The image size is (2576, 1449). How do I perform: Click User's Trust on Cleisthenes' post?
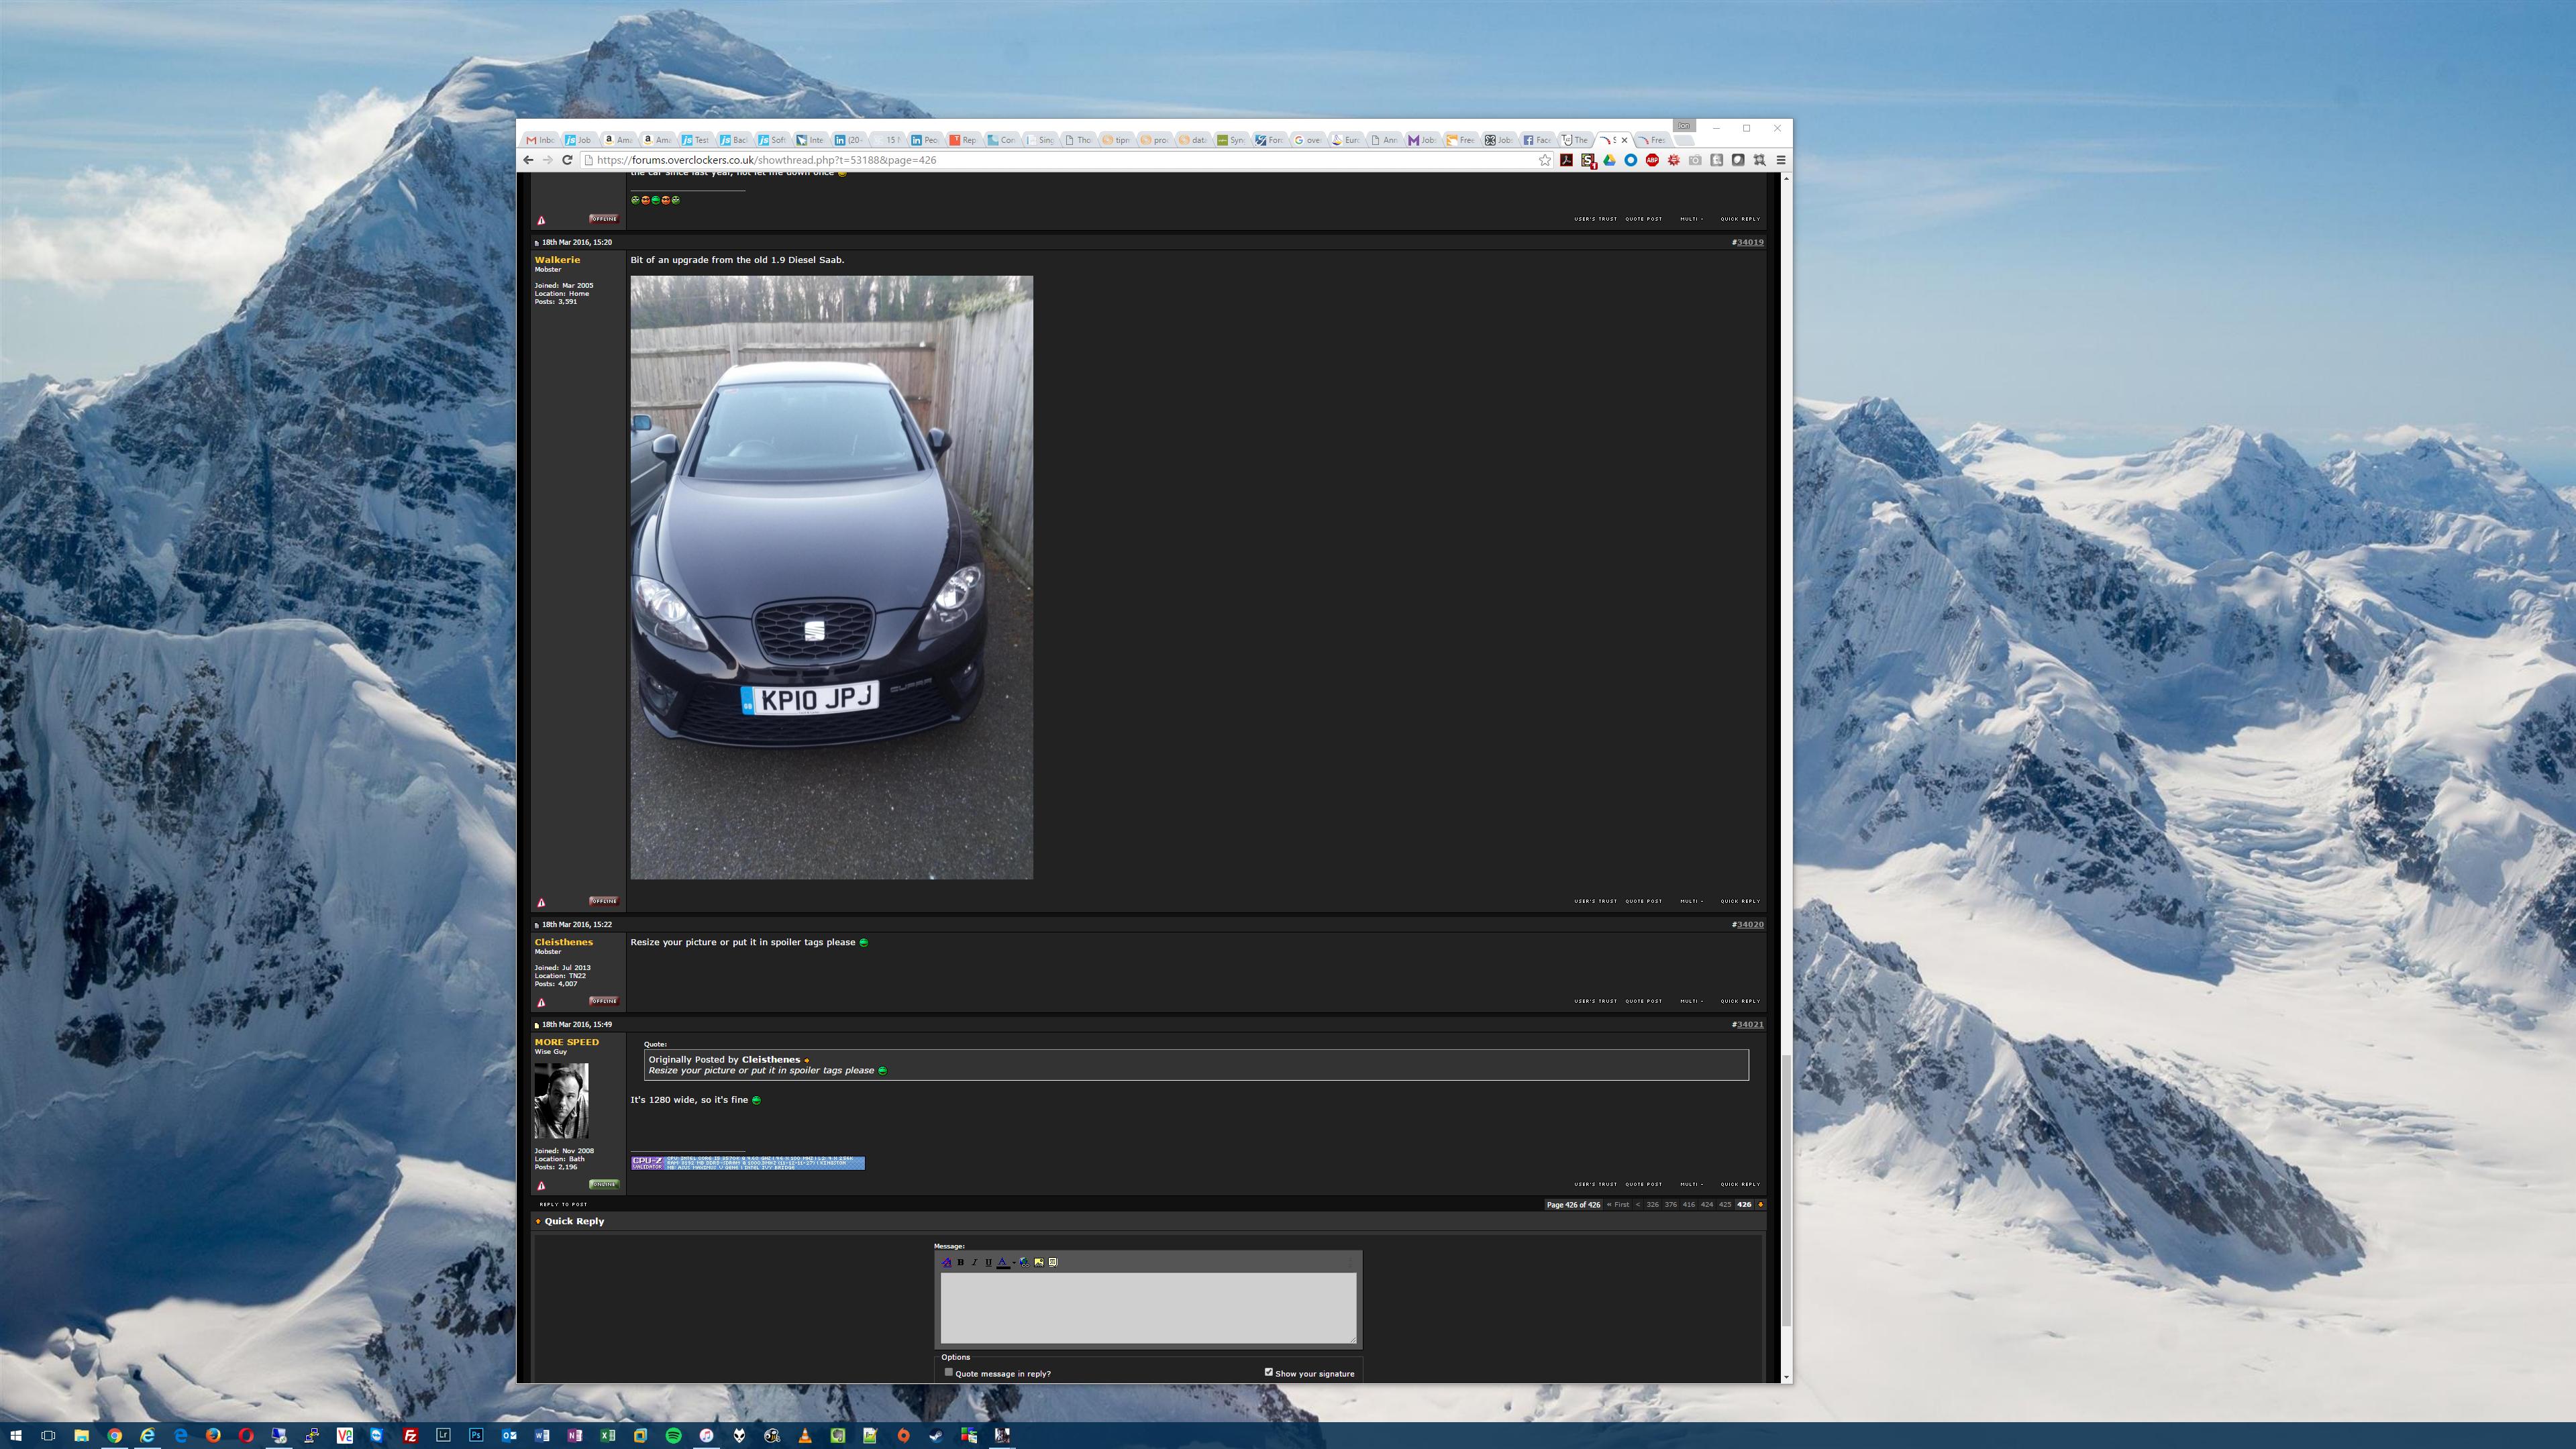(x=1596, y=1001)
